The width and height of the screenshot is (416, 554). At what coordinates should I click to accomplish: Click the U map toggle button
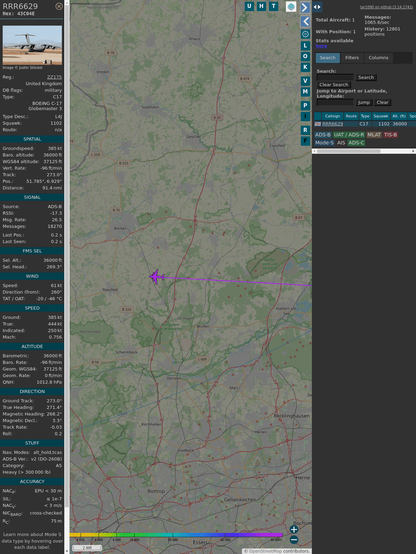[x=250, y=6]
